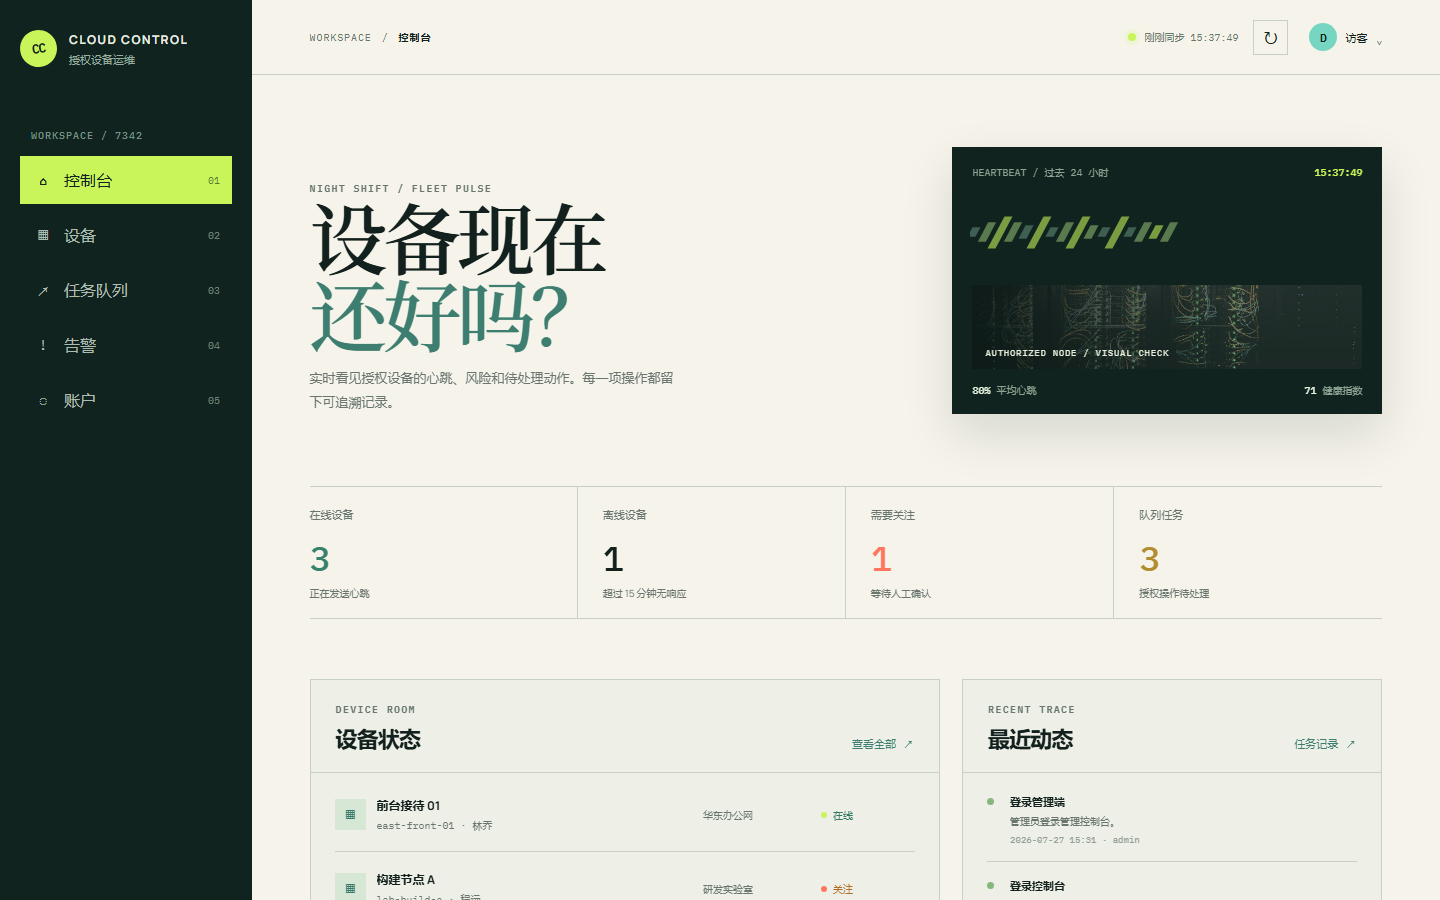Select the 前台接待 01 device name
Image resolution: width=1440 pixels, height=900 pixels.
(x=408, y=805)
